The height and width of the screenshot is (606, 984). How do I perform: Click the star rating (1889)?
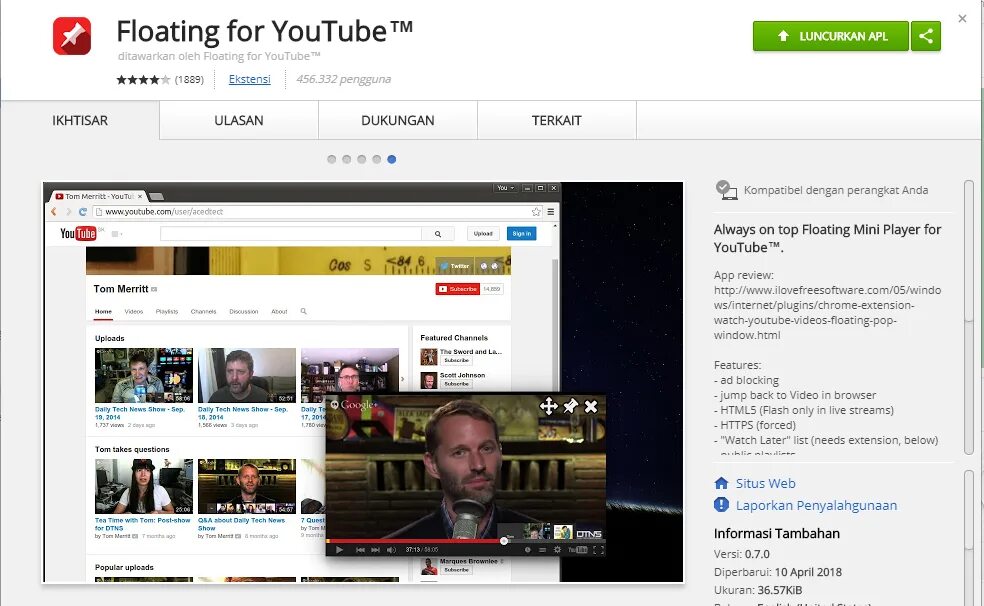pos(160,80)
